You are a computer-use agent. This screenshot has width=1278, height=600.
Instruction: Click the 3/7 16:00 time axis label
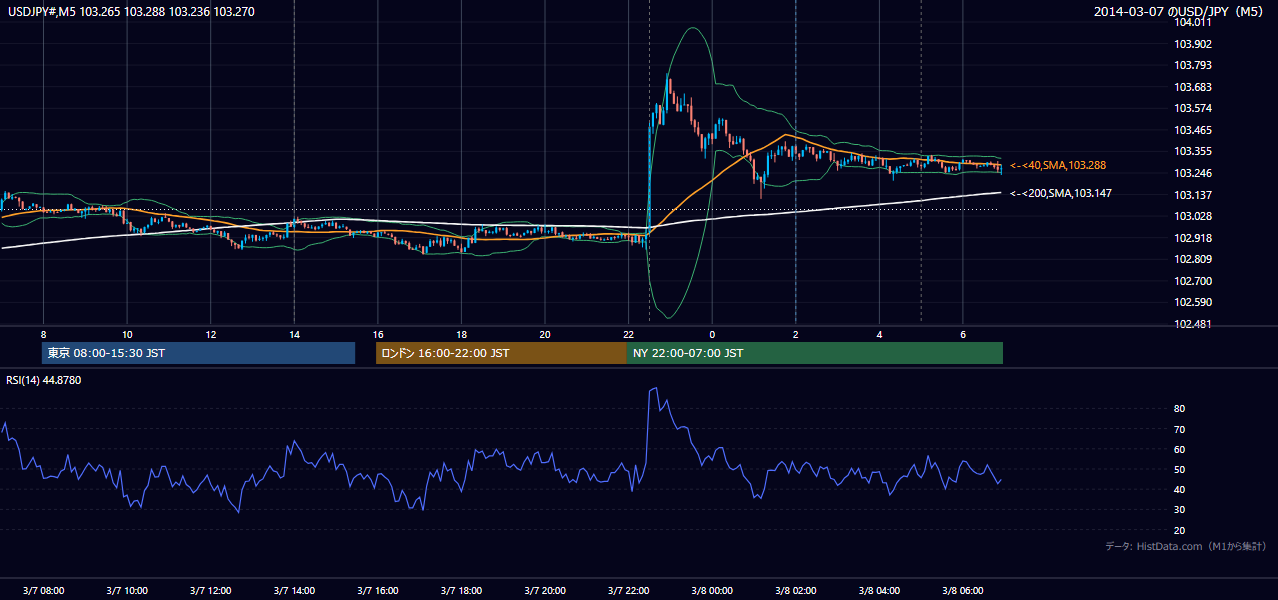(377, 591)
